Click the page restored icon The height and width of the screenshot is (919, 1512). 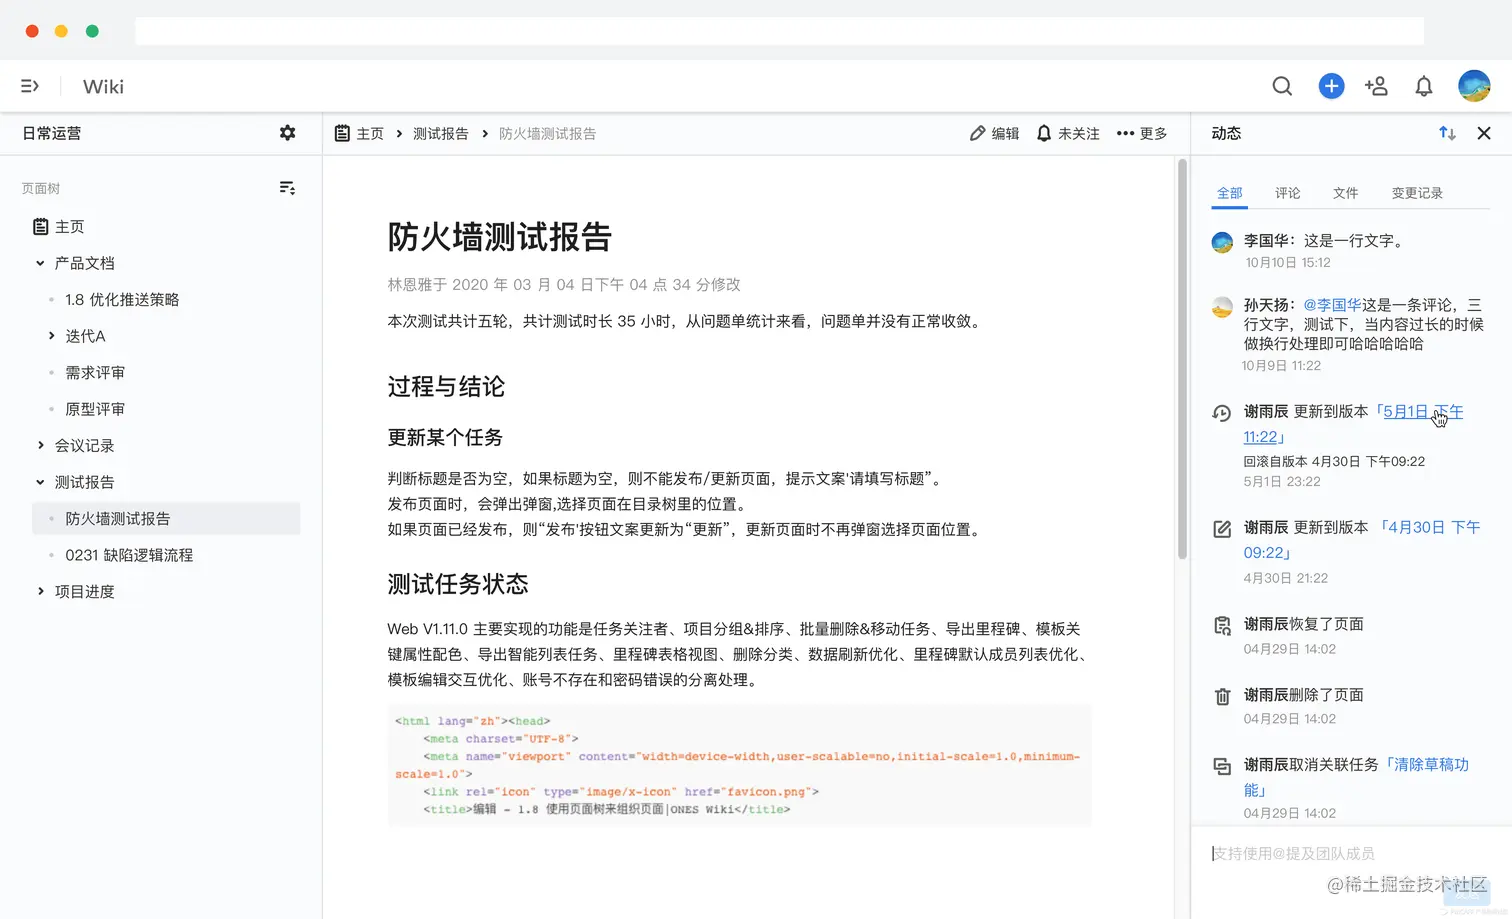(x=1222, y=625)
